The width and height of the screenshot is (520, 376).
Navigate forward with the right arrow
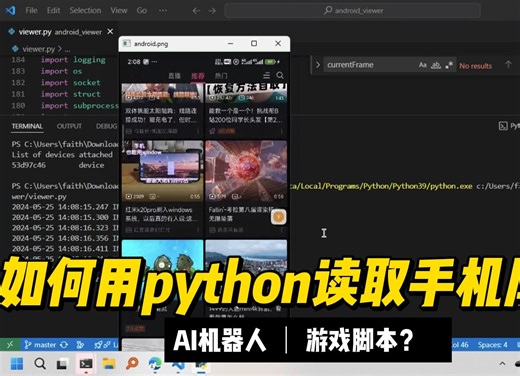coord(212,11)
